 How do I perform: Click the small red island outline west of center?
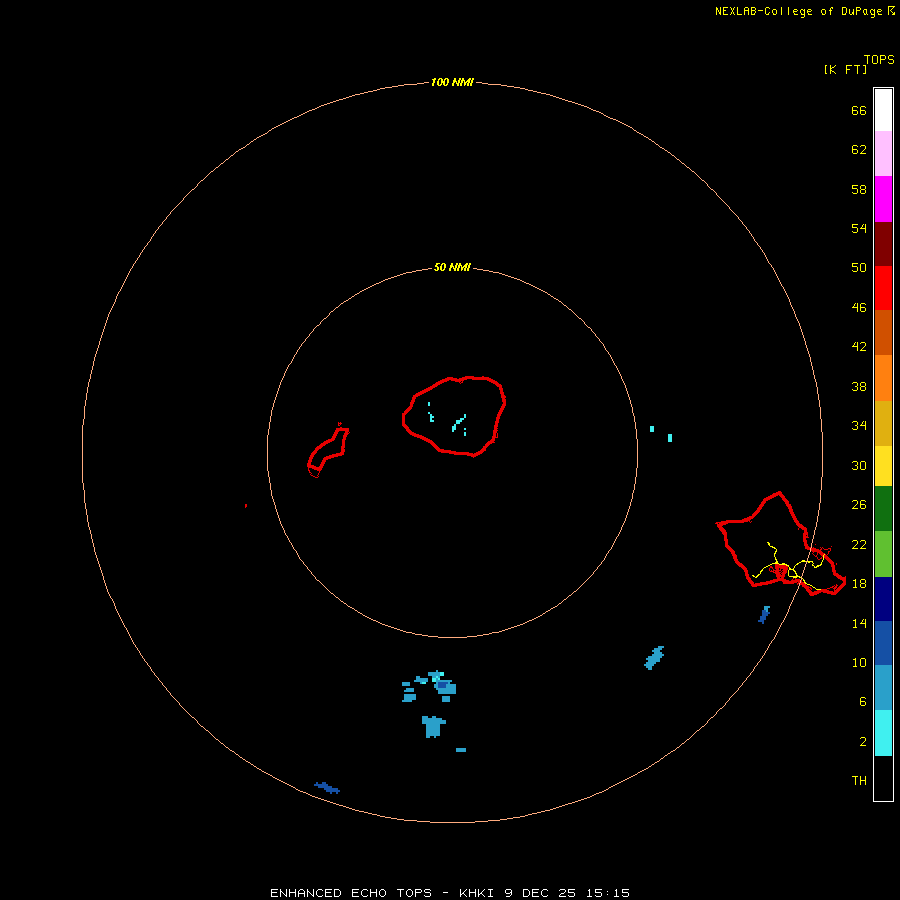[328, 450]
